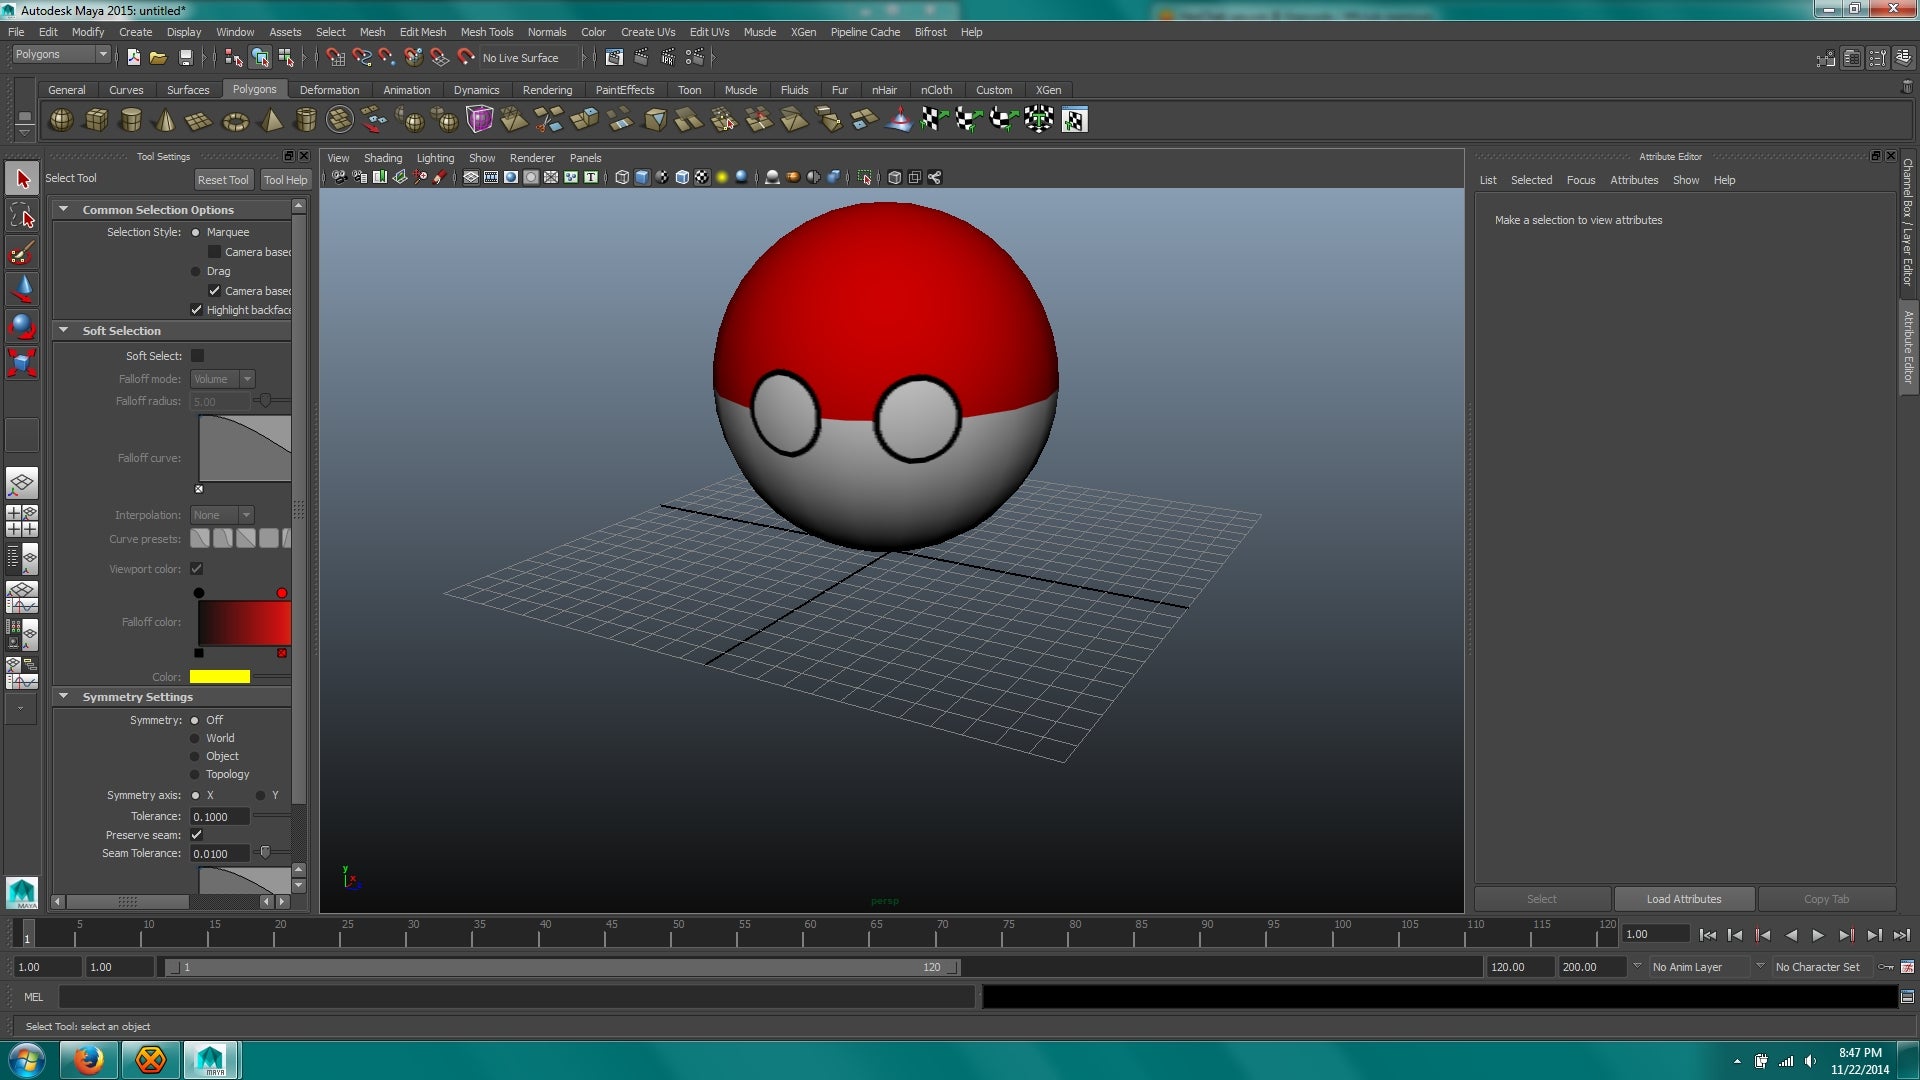Set Symmetry to Object
The height and width of the screenshot is (1080, 1920).
pos(195,756)
